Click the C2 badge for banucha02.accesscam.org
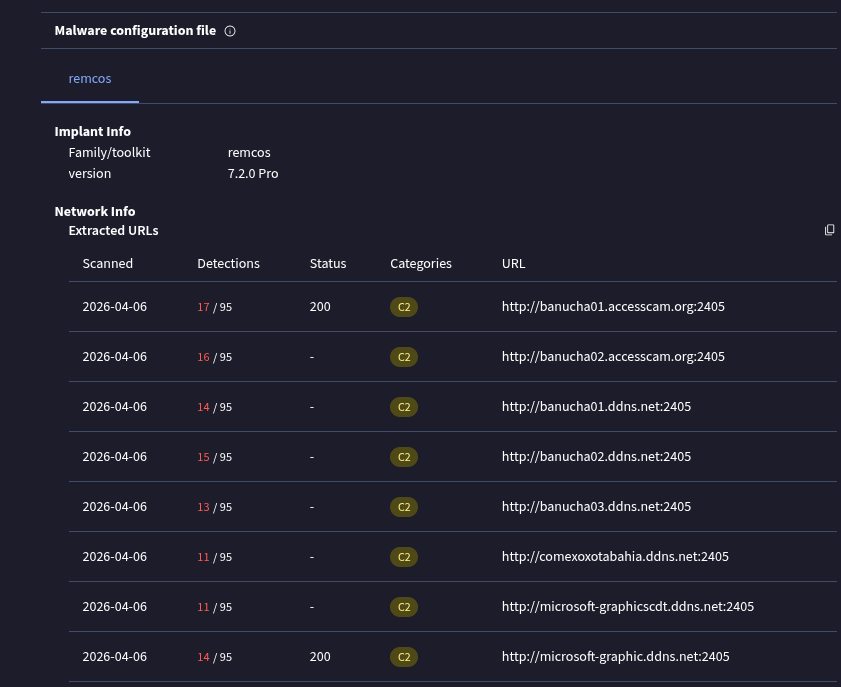The width and height of the screenshot is (841, 687). [404, 357]
